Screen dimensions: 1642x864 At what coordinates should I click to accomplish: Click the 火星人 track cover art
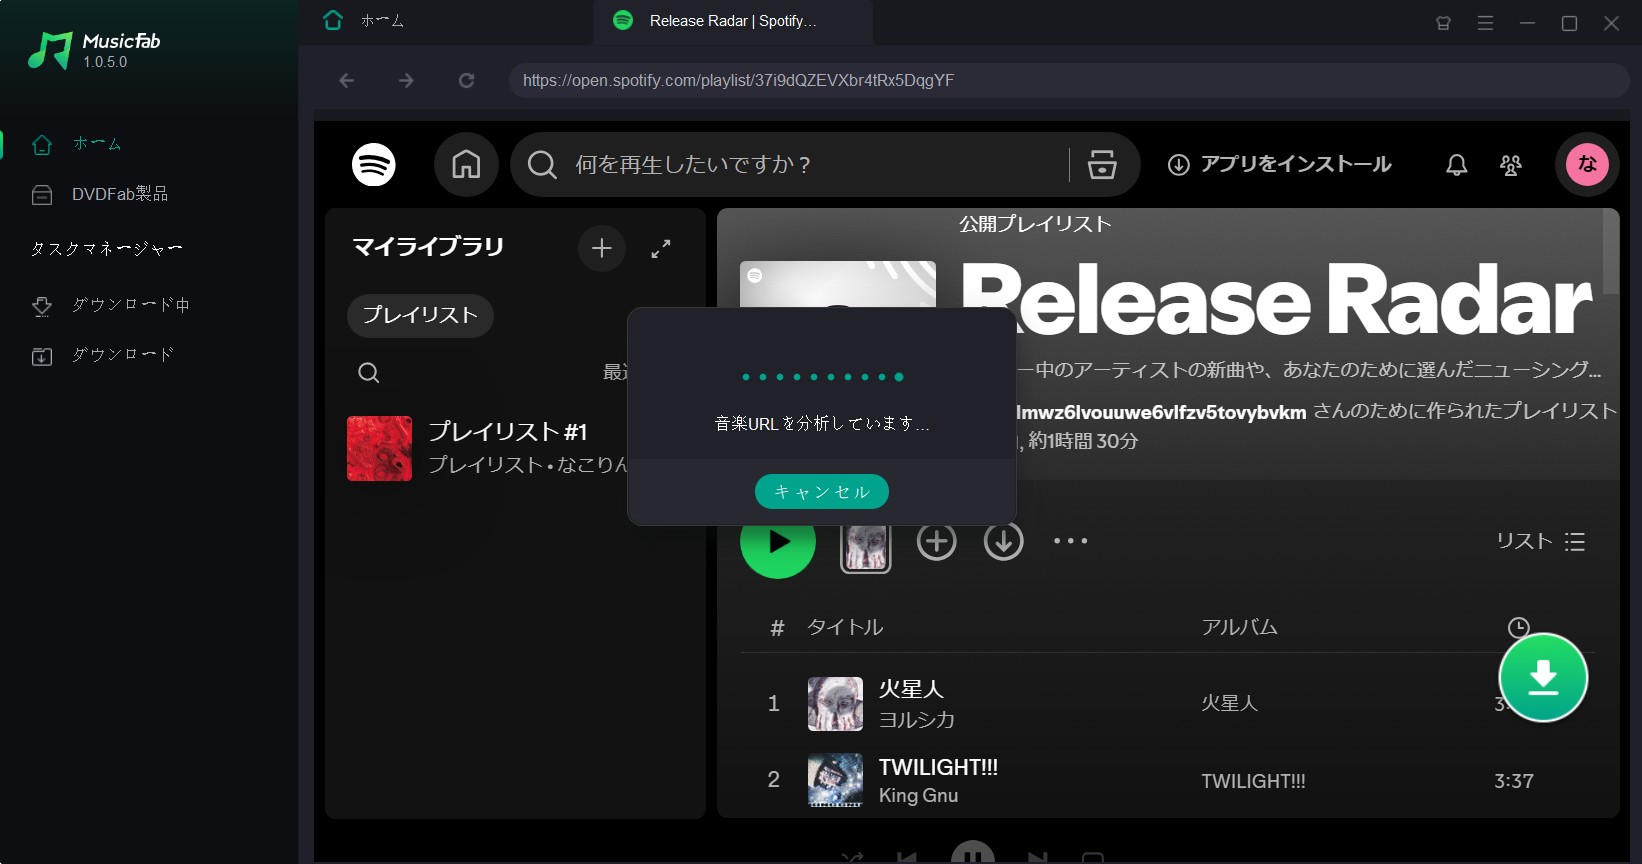[835, 703]
